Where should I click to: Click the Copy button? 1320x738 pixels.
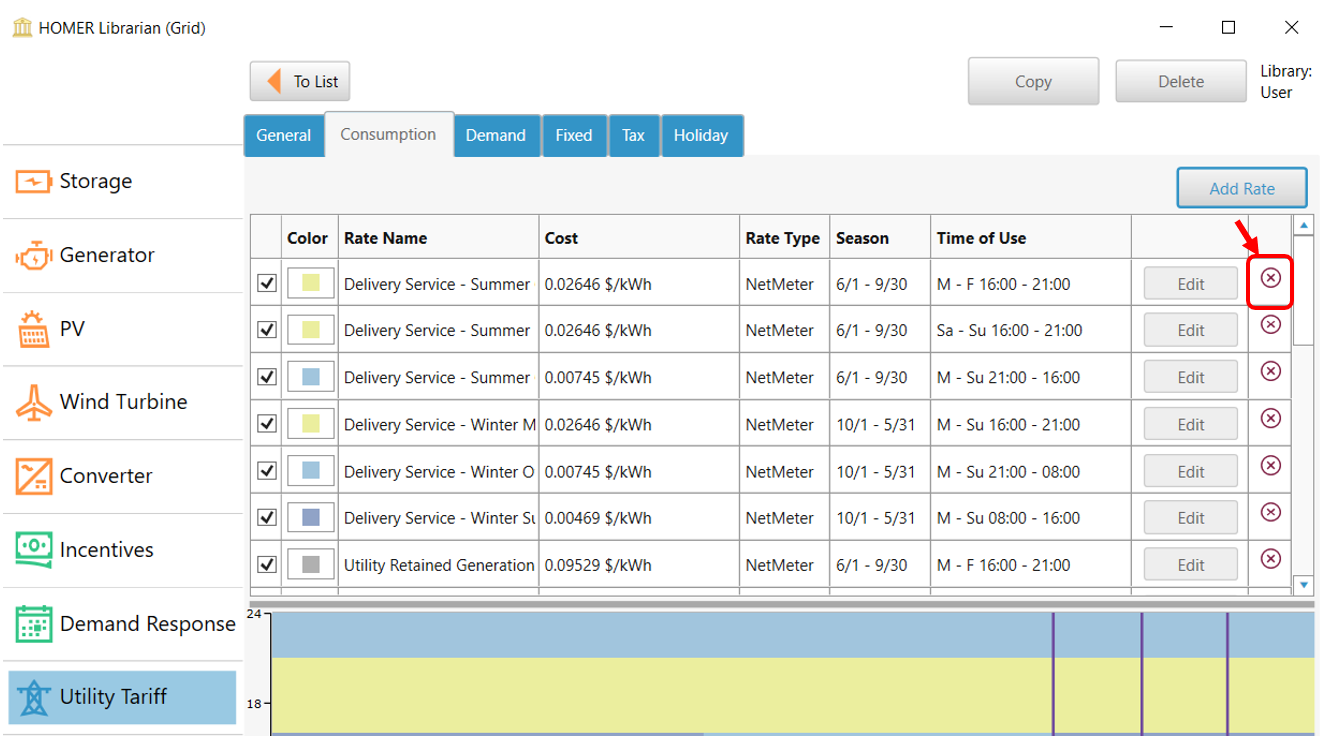pos(1033,82)
